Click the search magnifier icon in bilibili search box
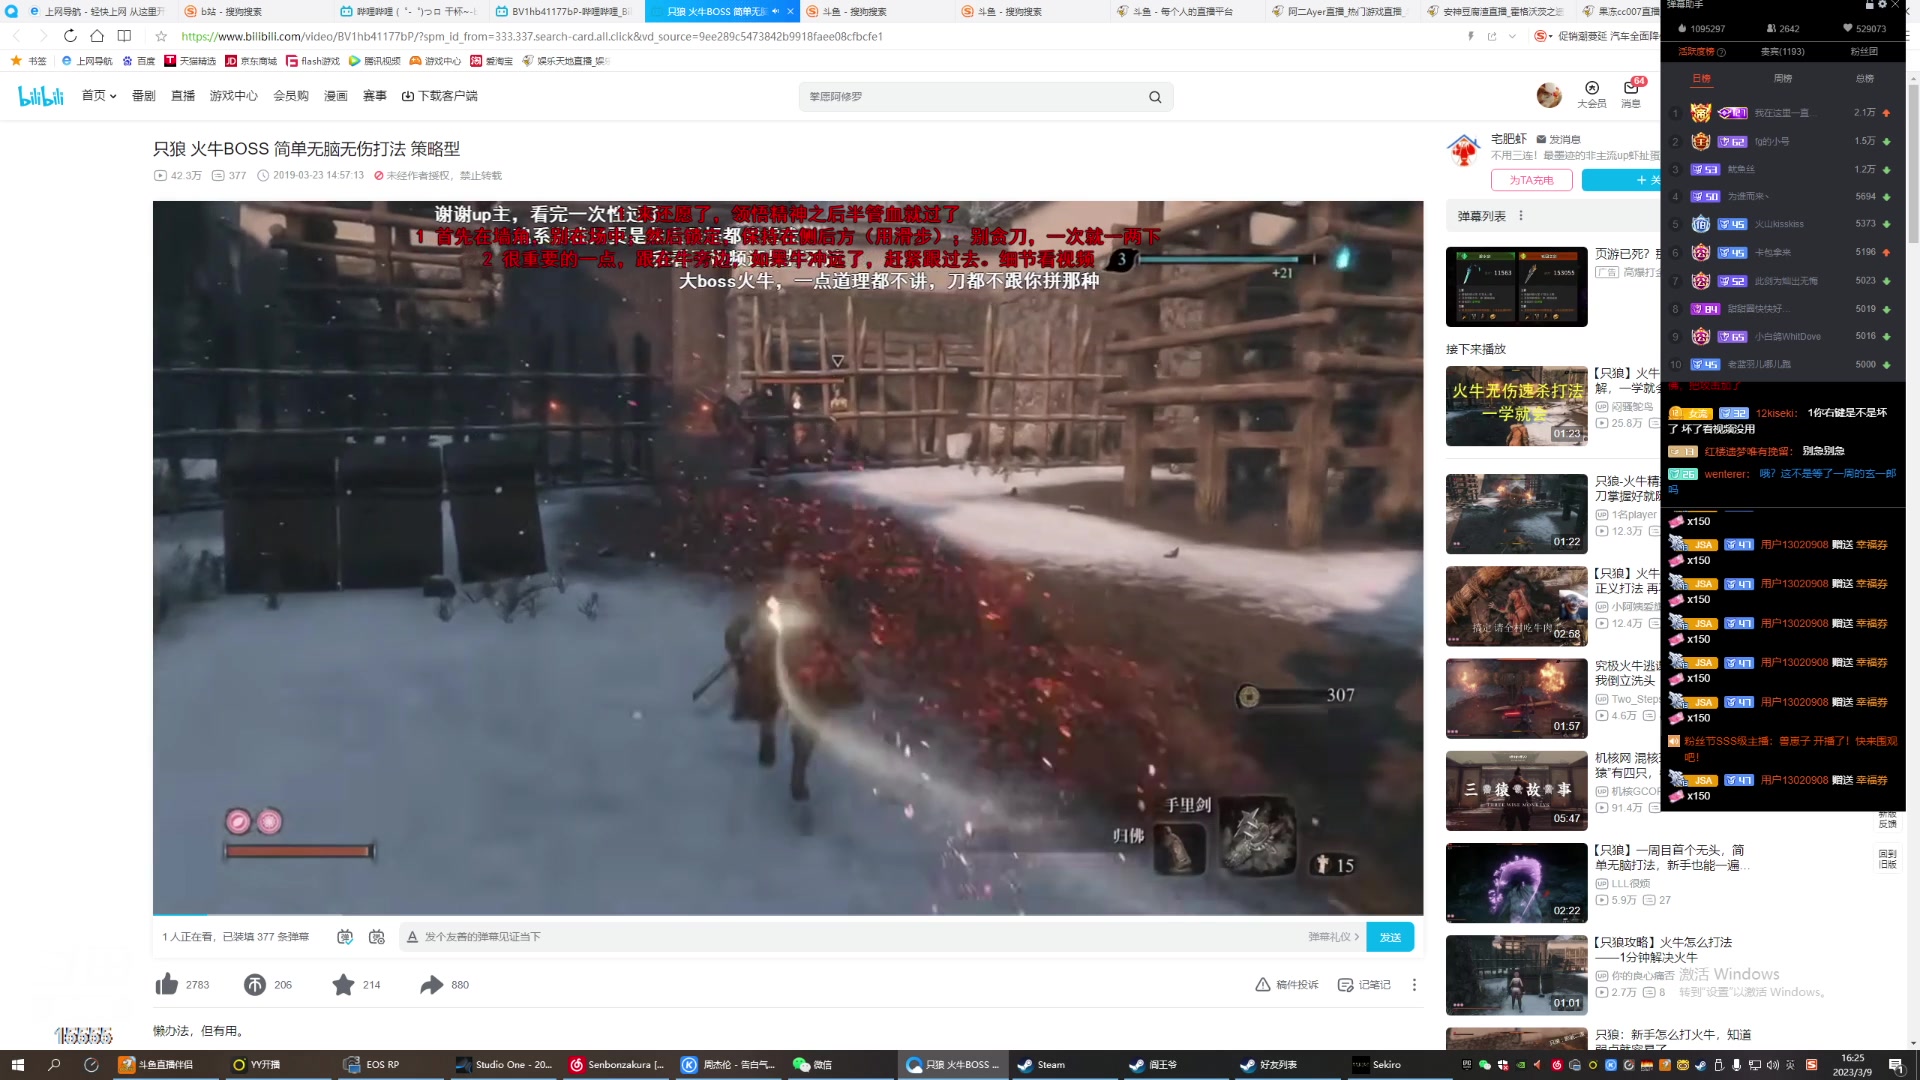The width and height of the screenshot is (1920, 1080). [1155, 97]
